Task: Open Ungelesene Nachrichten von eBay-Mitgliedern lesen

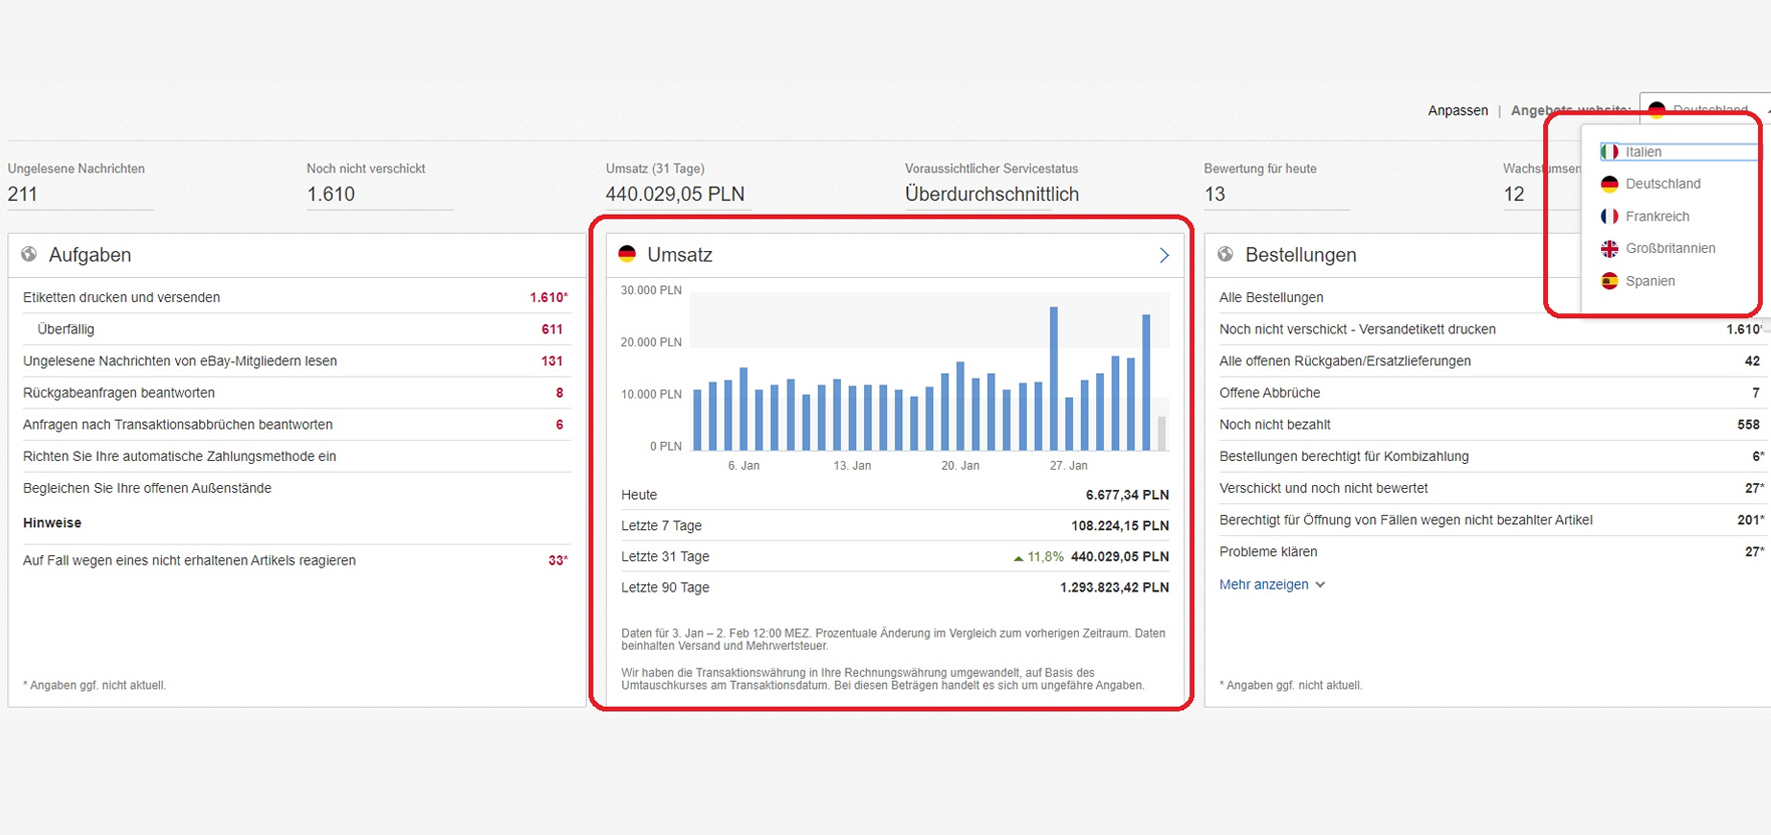Action: pyautogui.click(x=180, y=361)
